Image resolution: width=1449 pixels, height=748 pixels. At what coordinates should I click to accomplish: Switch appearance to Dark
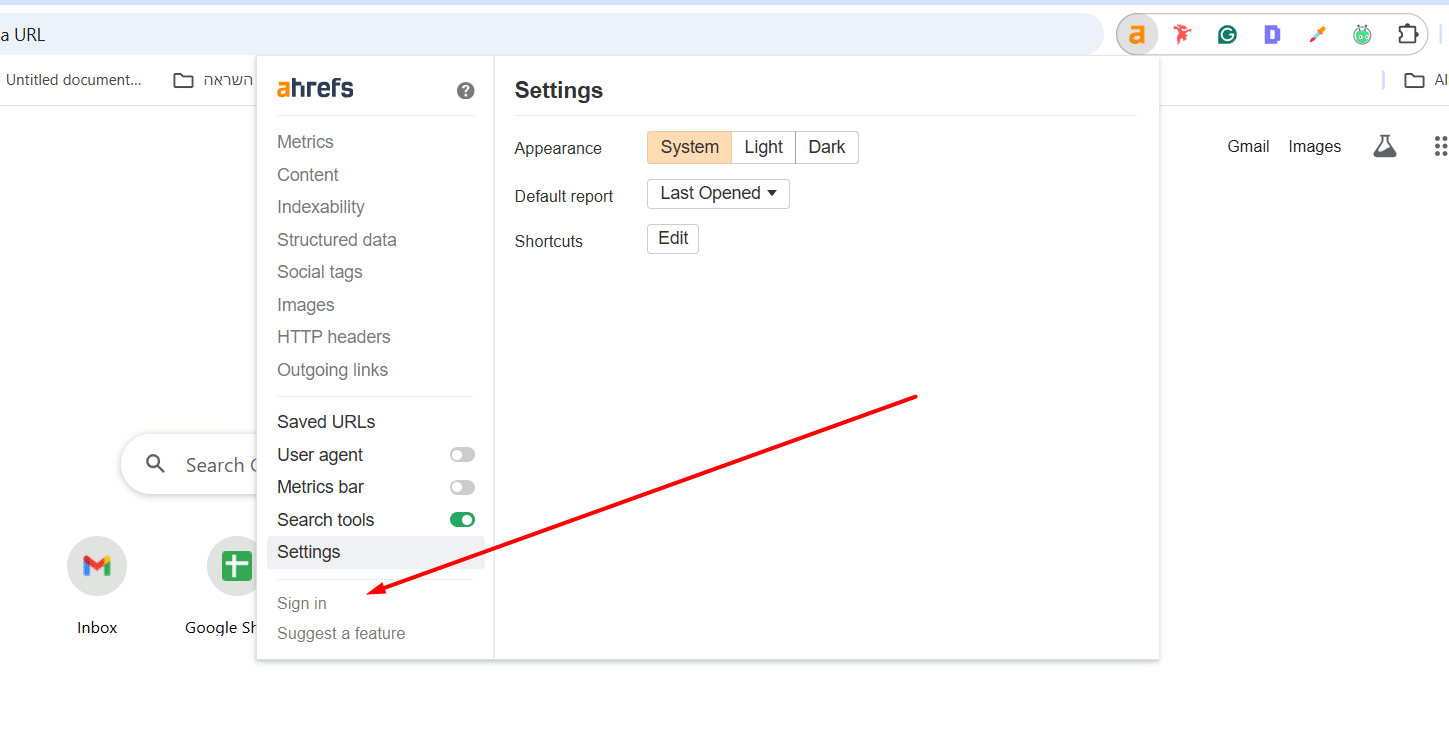click(x=827, y=147)
